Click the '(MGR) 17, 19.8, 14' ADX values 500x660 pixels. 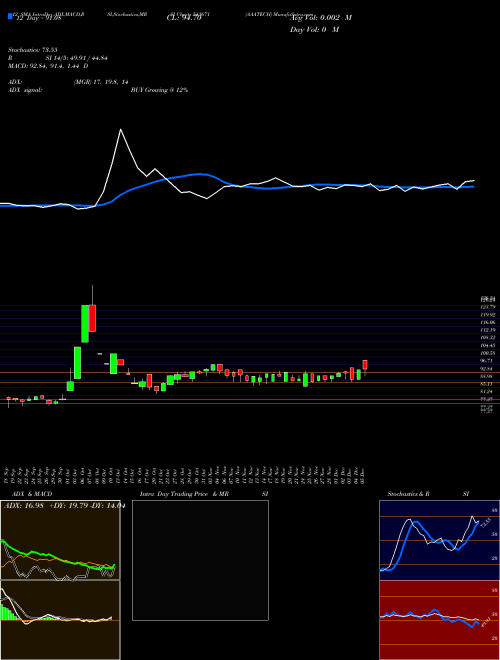(x=101, y=82)
